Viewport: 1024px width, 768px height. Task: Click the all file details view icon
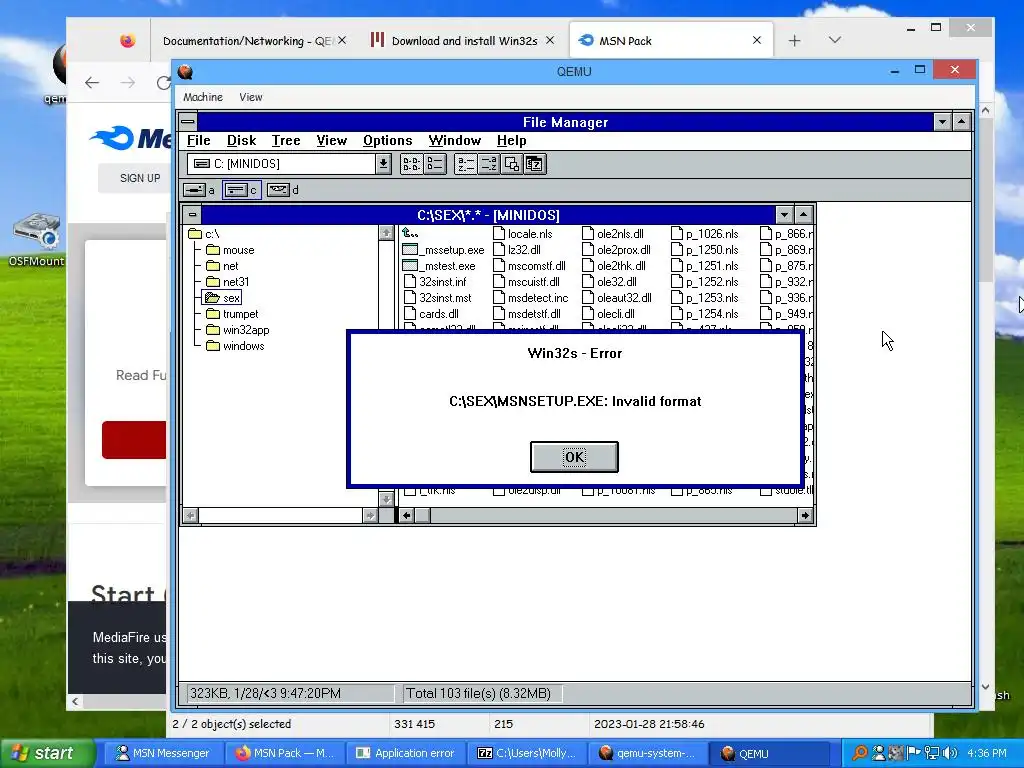coord(434,164)
